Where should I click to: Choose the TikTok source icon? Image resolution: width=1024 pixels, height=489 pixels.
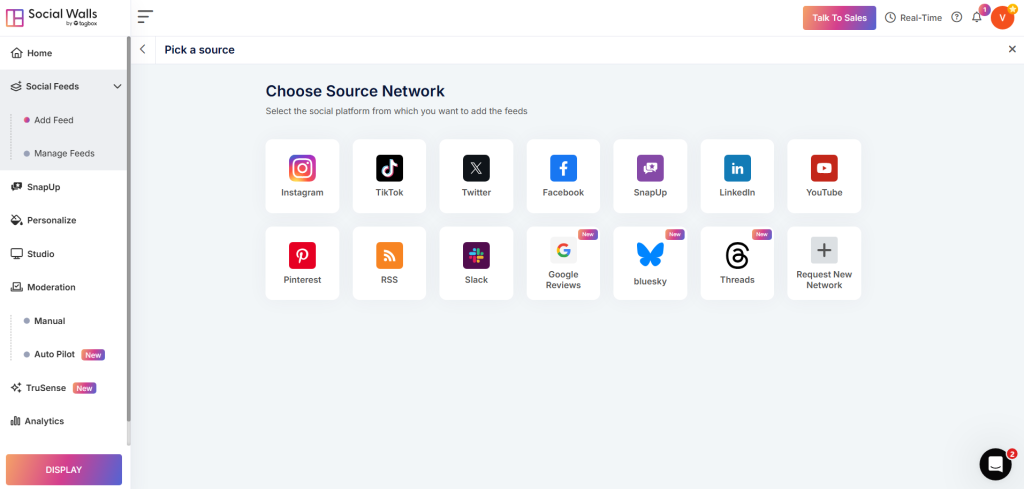click(389, 168)
